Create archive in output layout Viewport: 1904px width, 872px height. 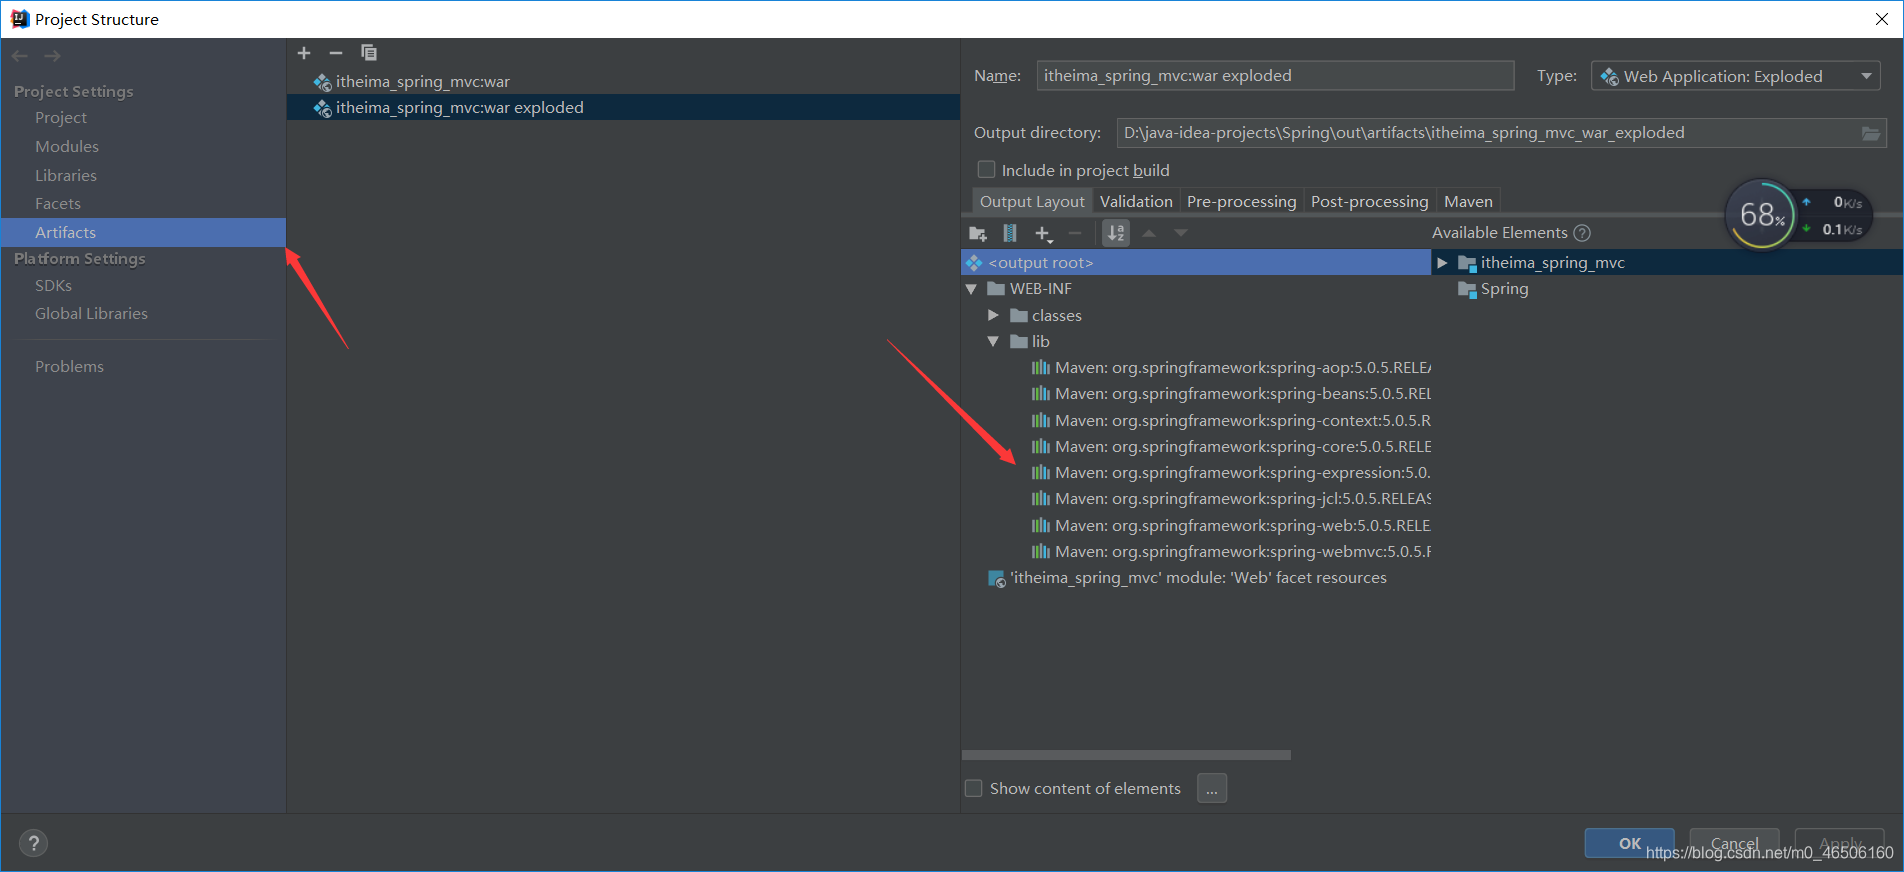pos(1010,233)
